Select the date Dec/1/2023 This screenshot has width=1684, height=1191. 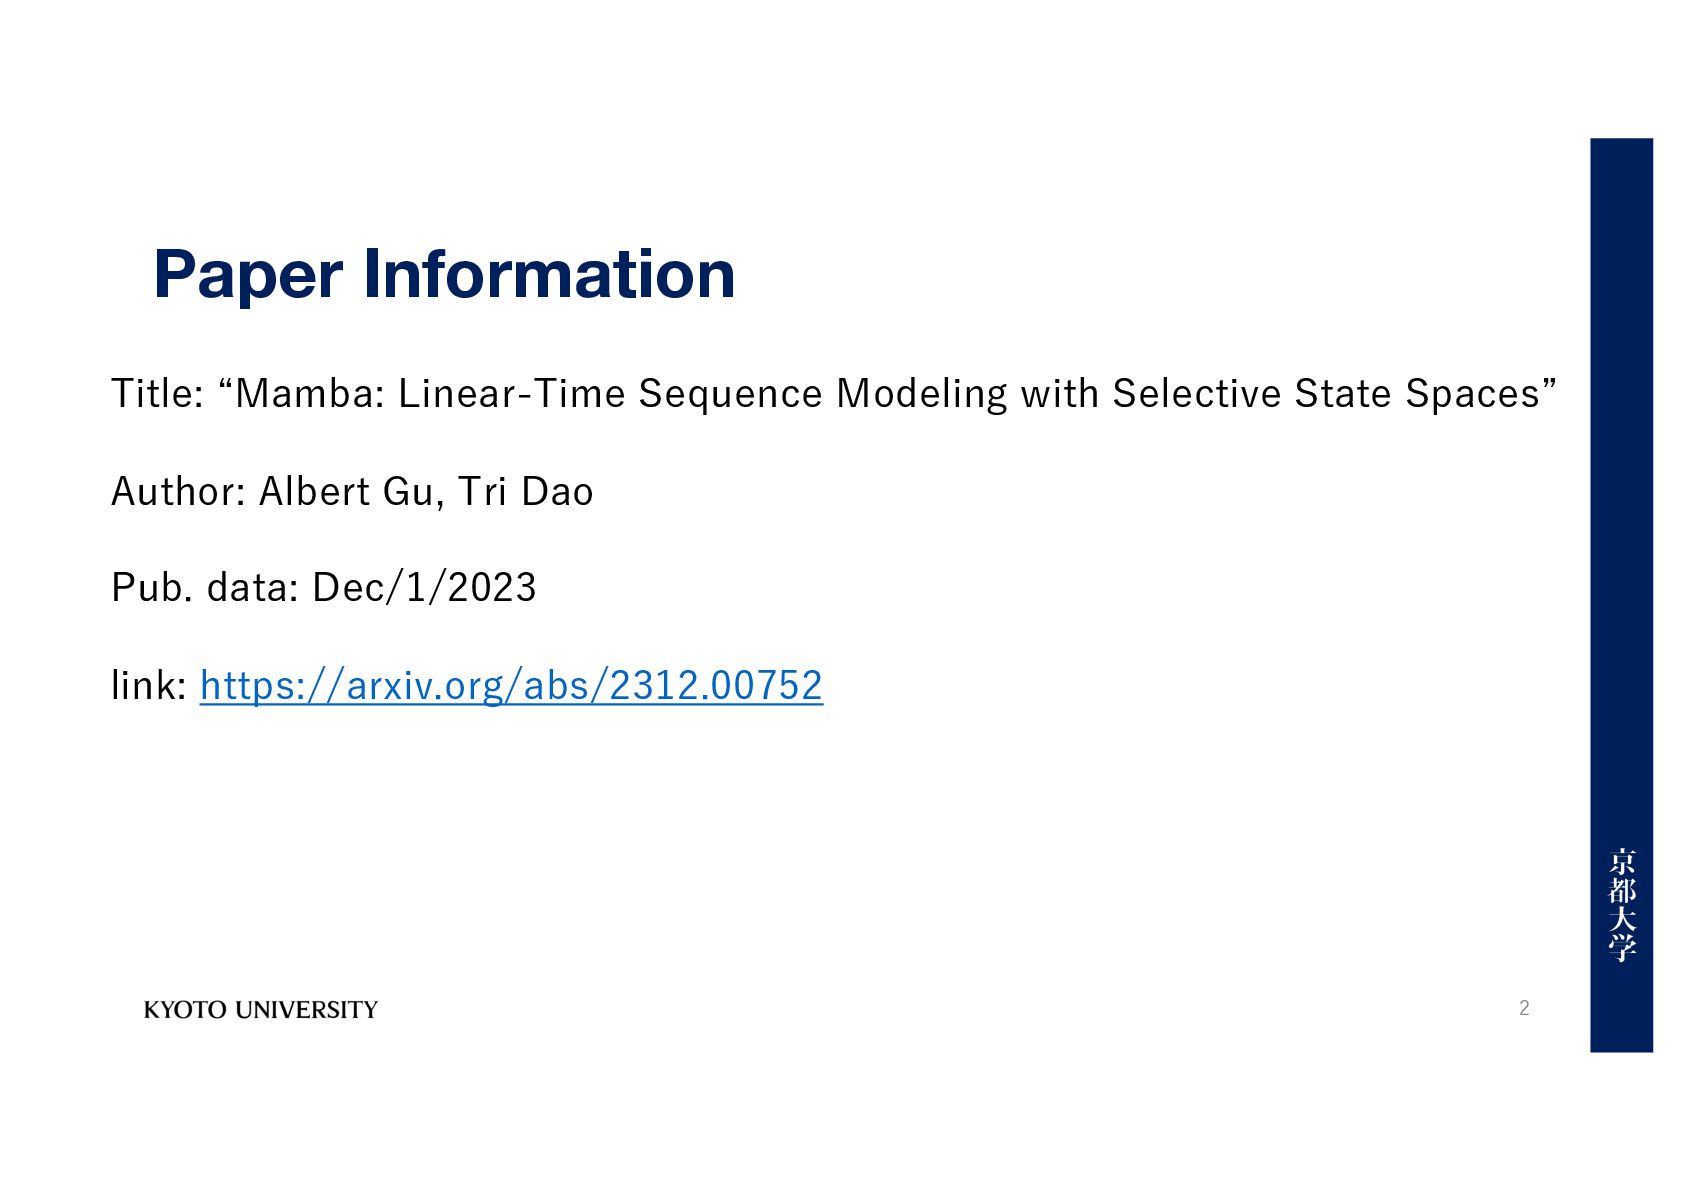pyautogui.click(x=424, y=588)
